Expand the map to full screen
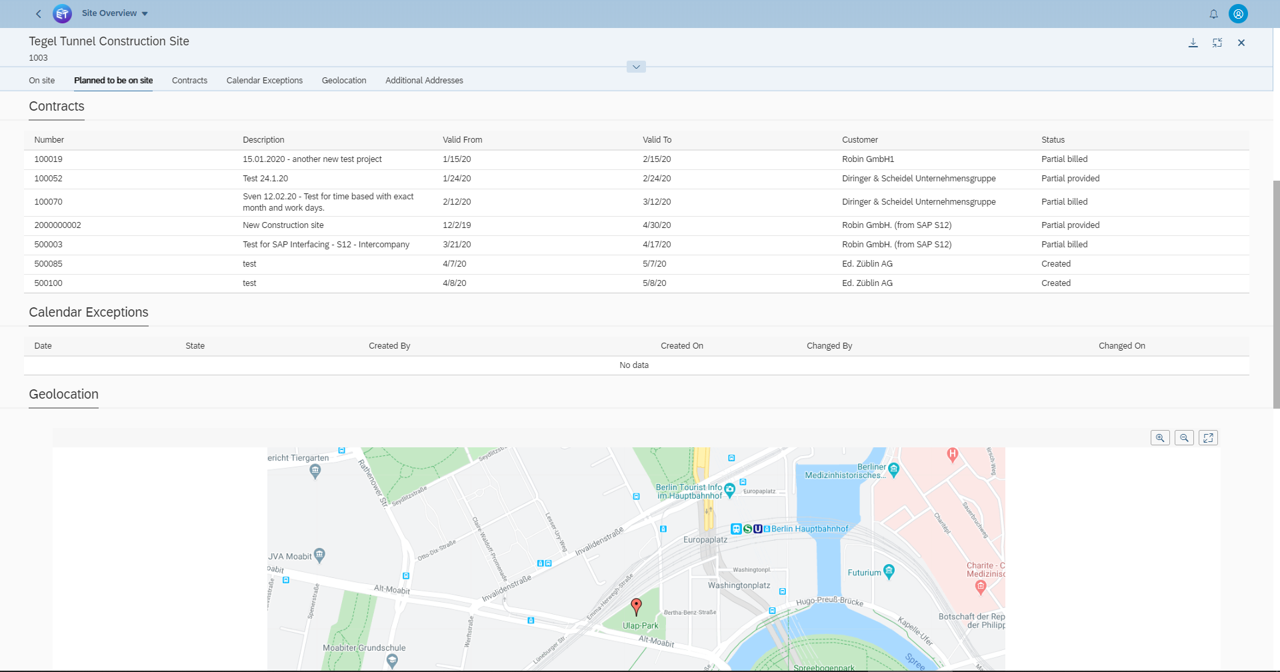1280x672 pixels. click(1208, 438)
